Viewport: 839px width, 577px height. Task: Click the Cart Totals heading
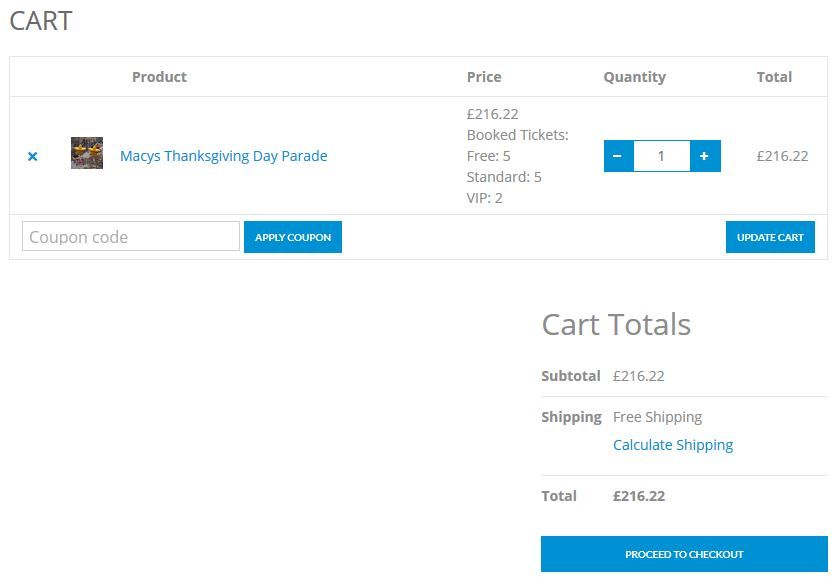[x=616, y=324]
